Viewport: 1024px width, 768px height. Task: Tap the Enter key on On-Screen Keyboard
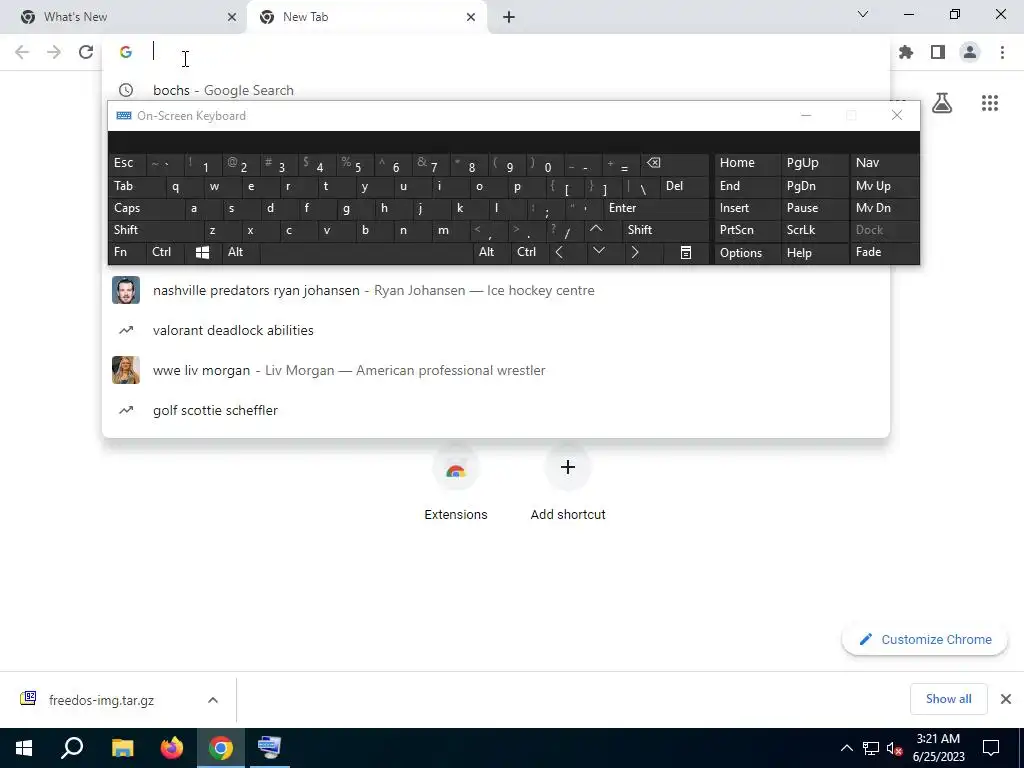[x=656, y=208]
